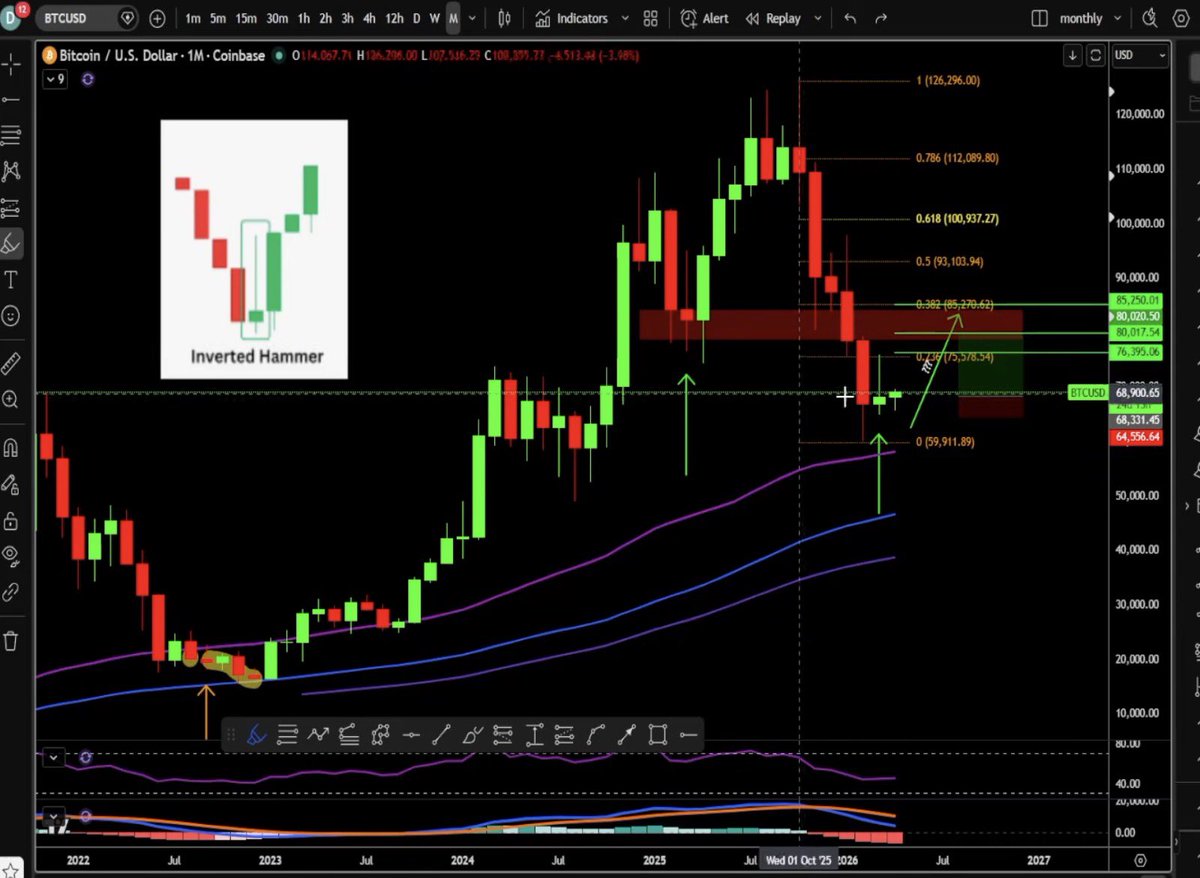
Task: Select horizontal ray tool in favorites toolbar
Action: (x=688, y=735)
